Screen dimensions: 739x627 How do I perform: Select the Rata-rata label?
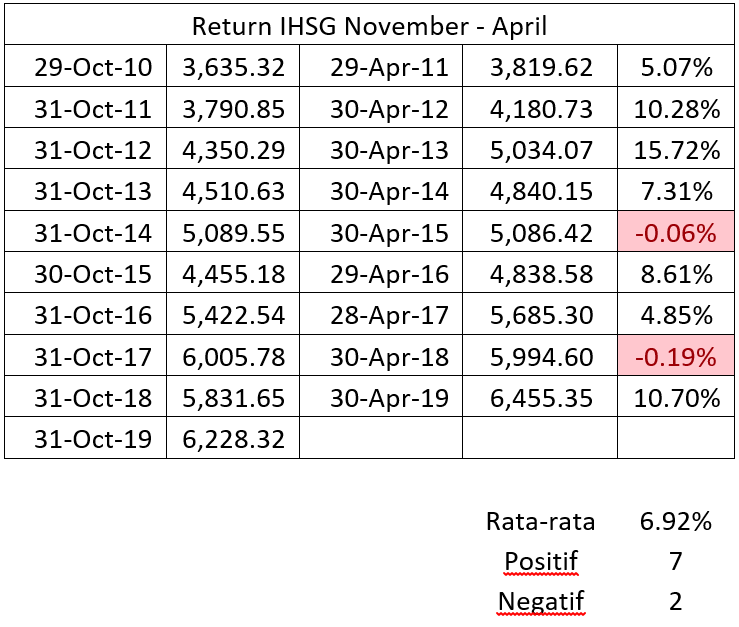[540, 521]
